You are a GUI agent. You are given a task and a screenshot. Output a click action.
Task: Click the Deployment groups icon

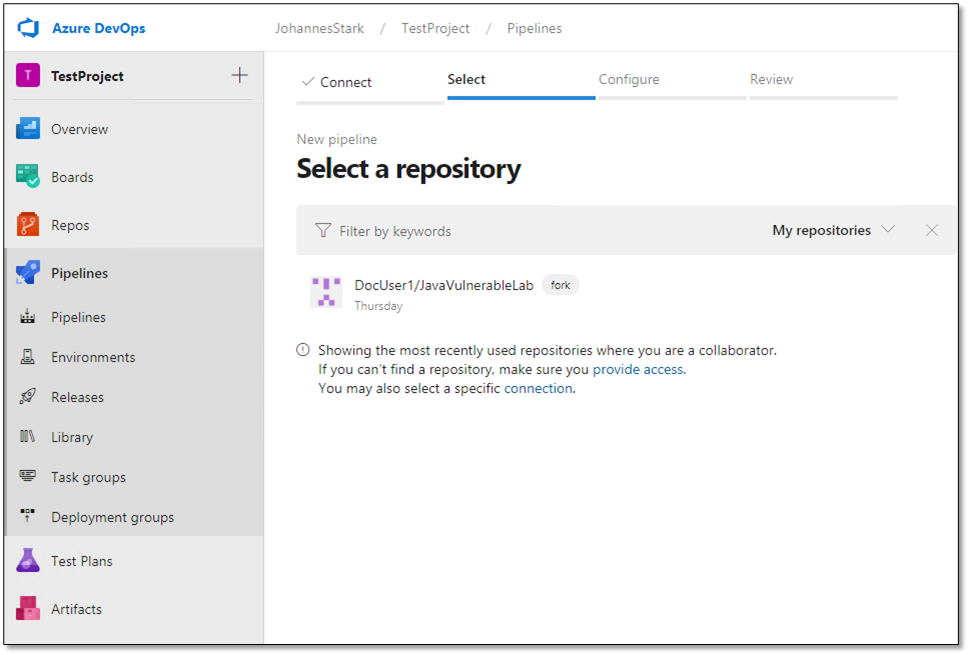coord(27,517)
